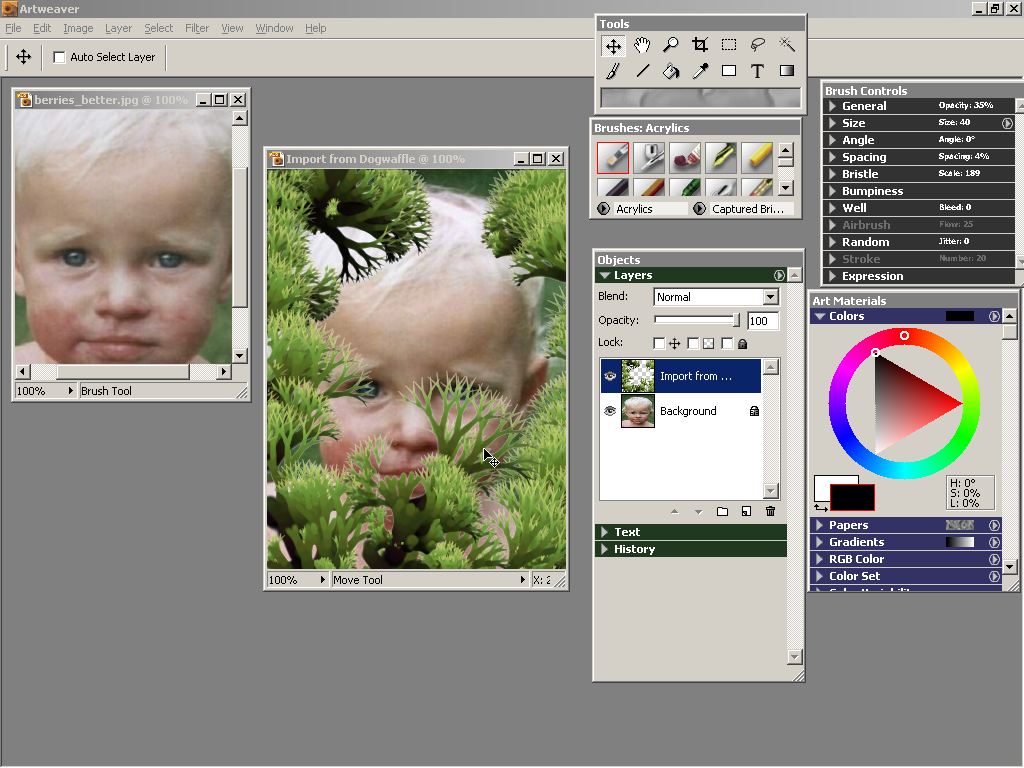Expand the History section in Objects panel
1024x768 pixels.
[x=634, y=549]
